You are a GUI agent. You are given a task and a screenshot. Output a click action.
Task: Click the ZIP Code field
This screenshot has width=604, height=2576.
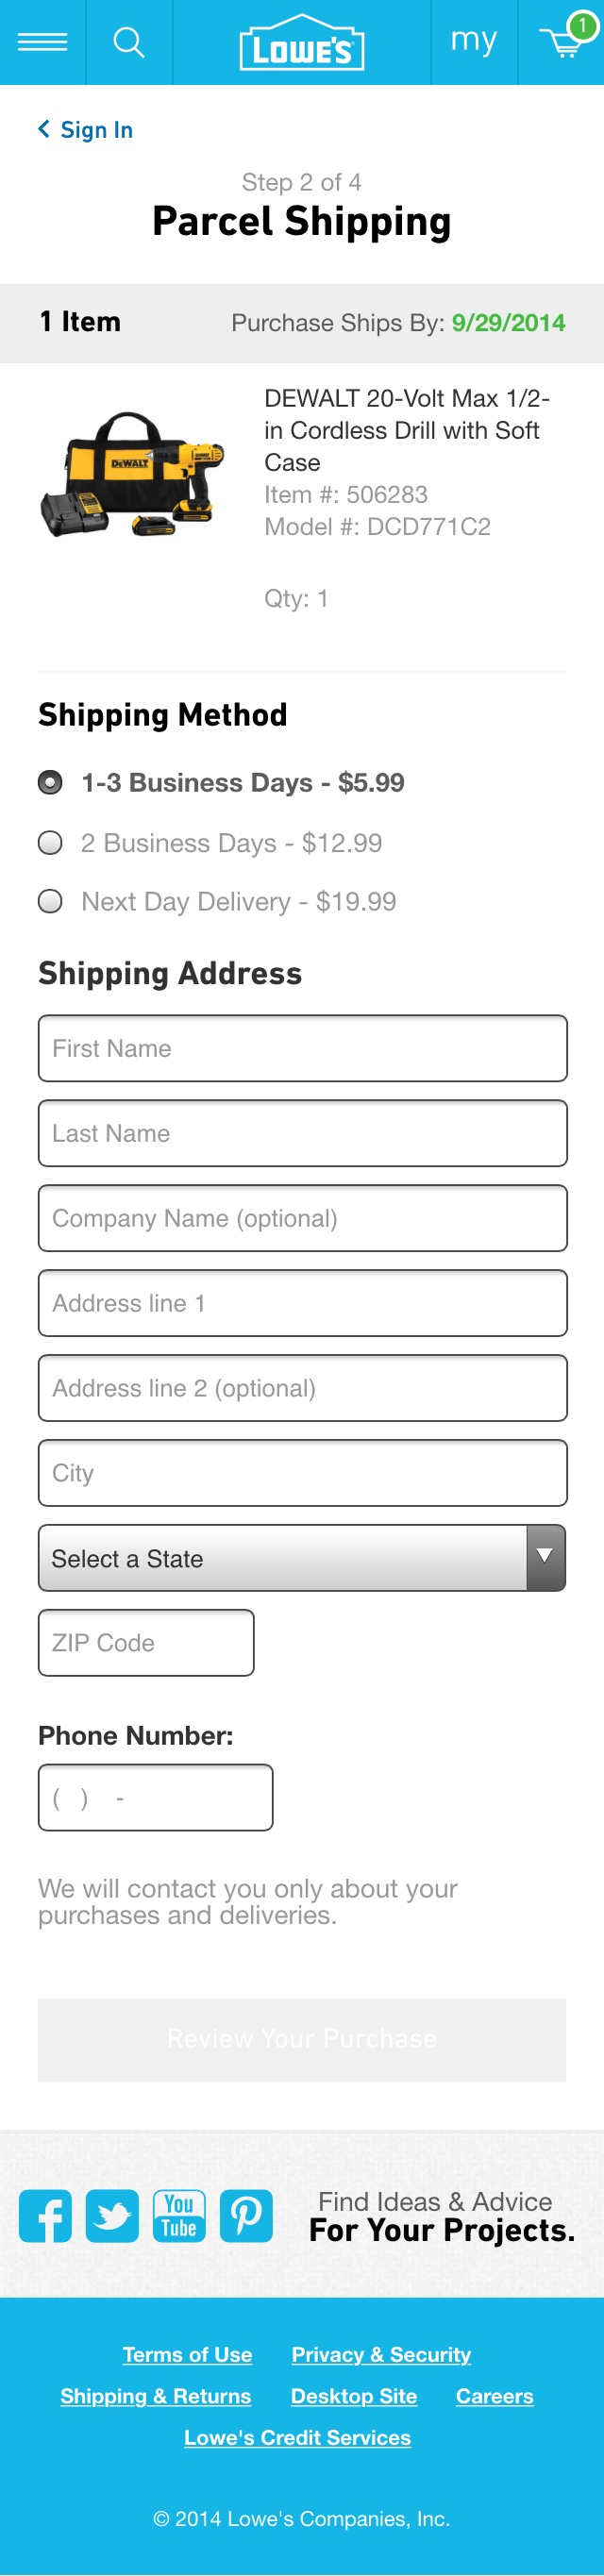coord(145,1642)
